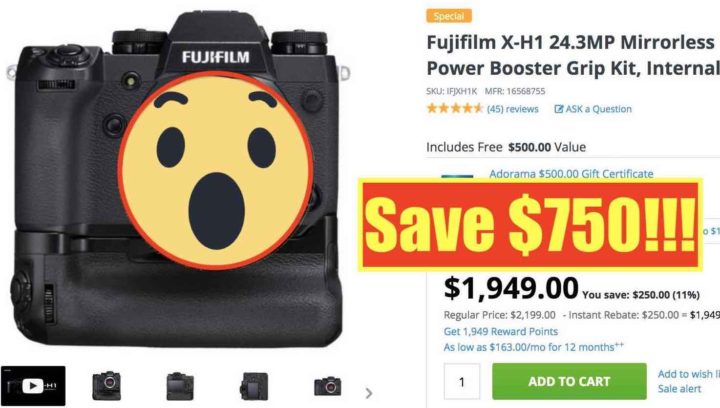Image resolution: width=720 pixels, height=408 pixels.
Task: Open Adorama $500.00 Gift Certificate link
Action: point(571,173)
